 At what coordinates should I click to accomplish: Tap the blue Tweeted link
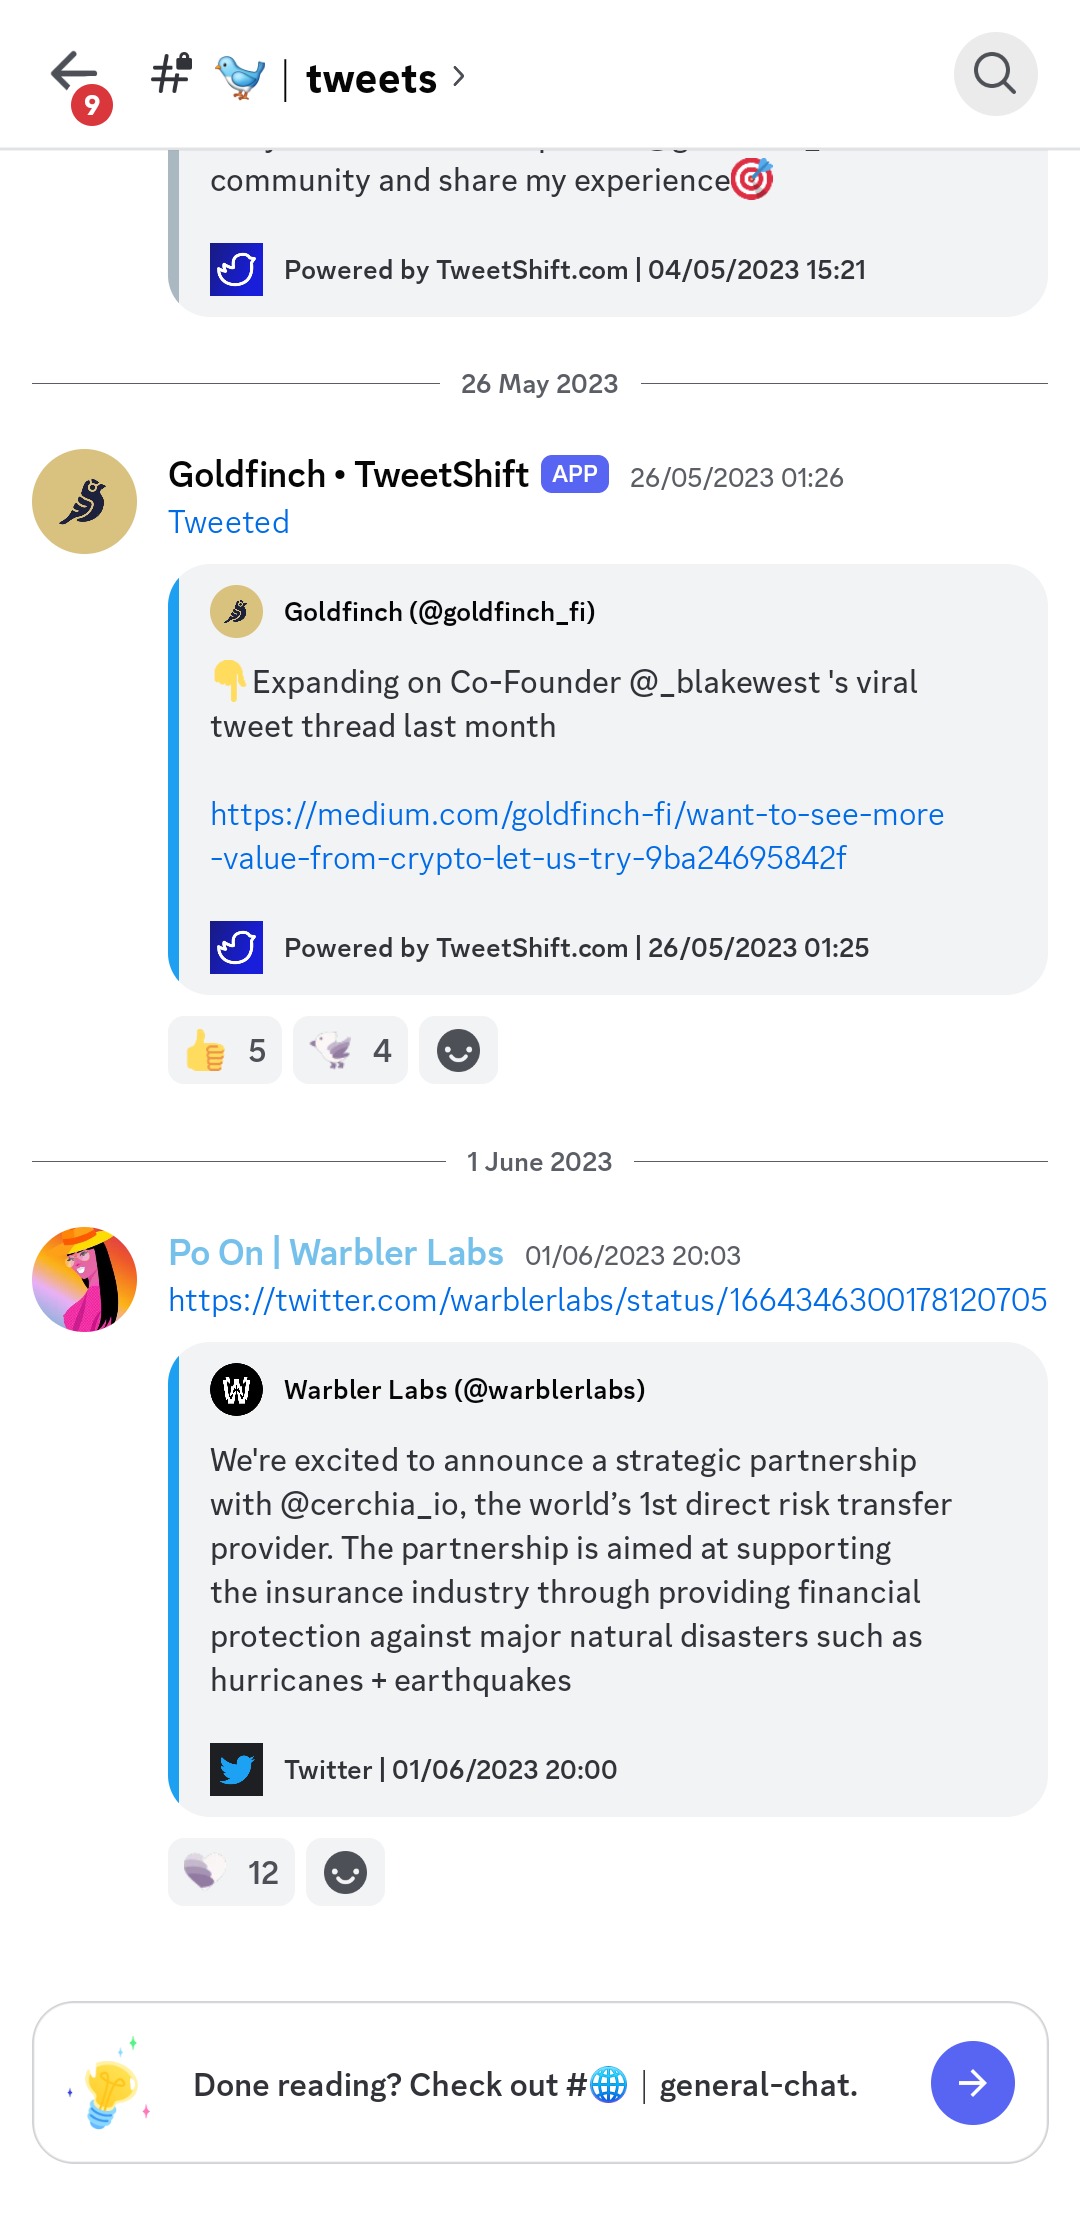(229, 522)
